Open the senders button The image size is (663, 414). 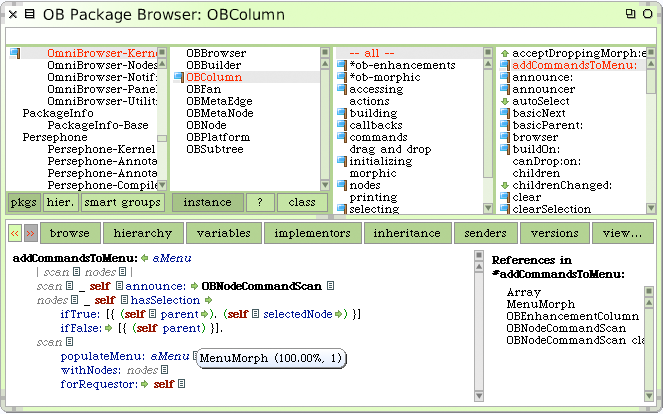point(485,233)
